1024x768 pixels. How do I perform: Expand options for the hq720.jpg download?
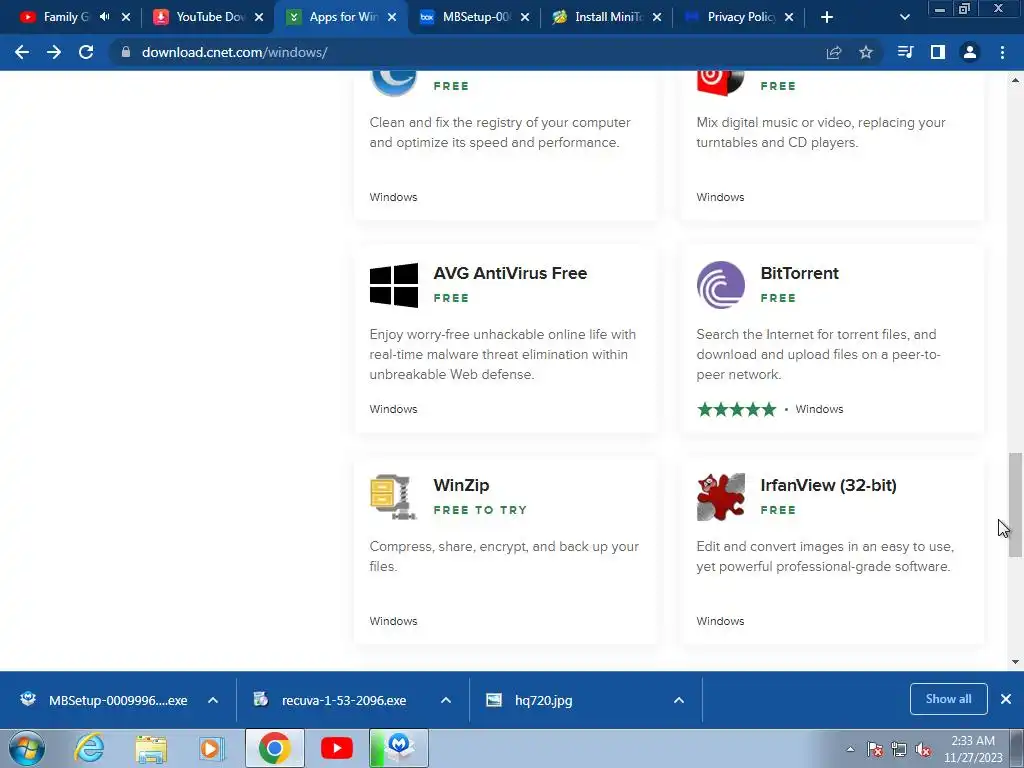pos(679,700)
